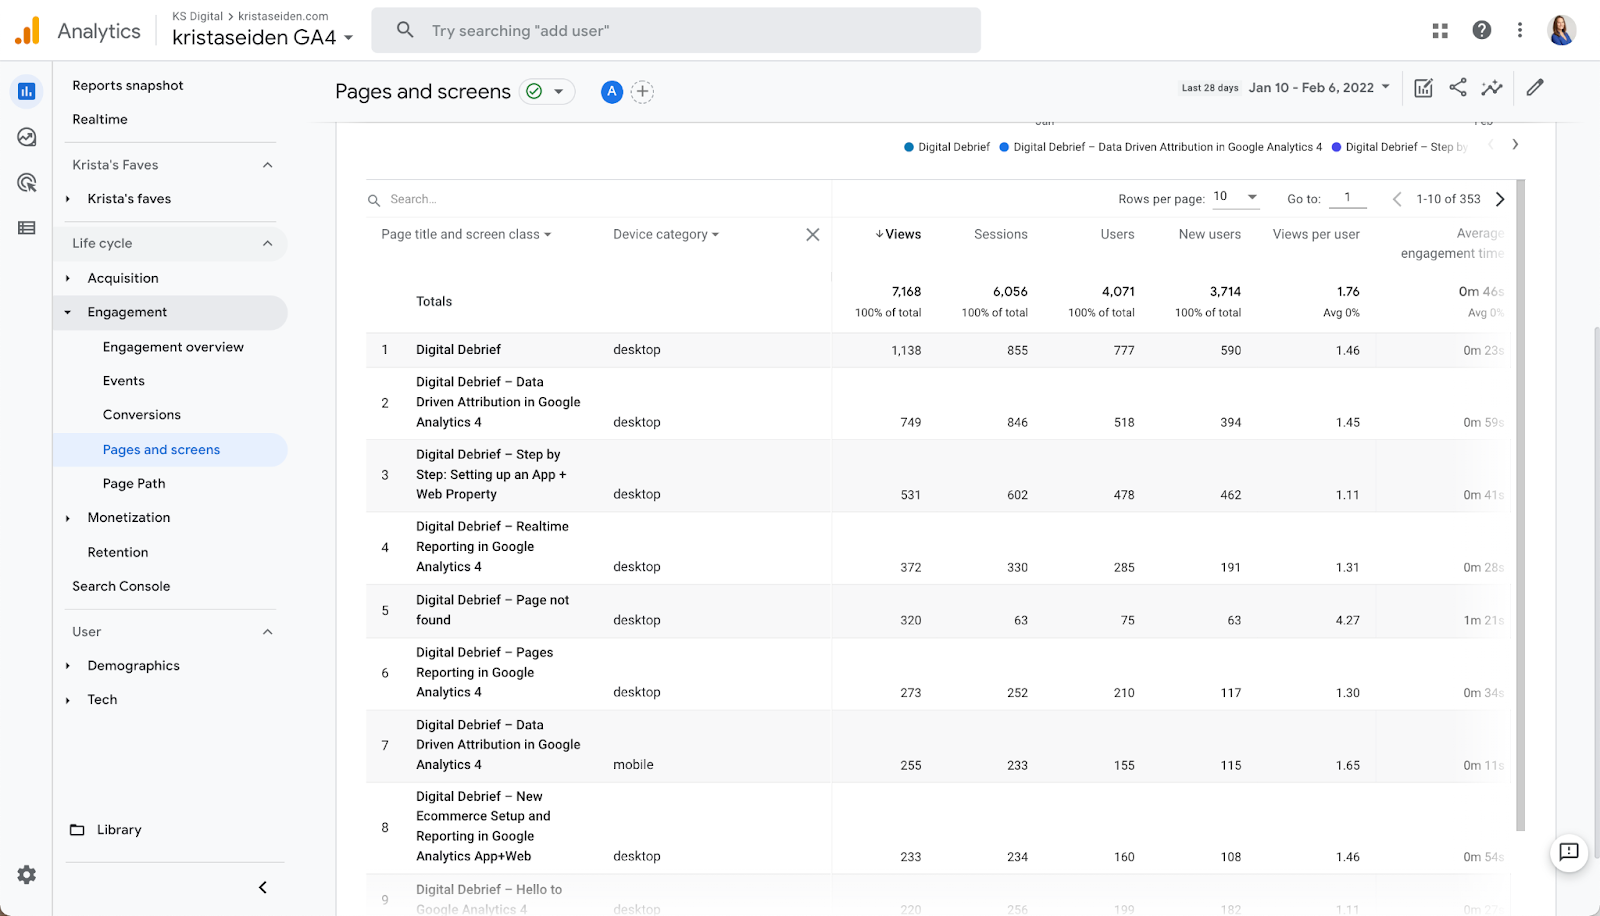Select Search Console in the sidebar
Viewport: 1600px width, 916px height.
pos(121,586)
